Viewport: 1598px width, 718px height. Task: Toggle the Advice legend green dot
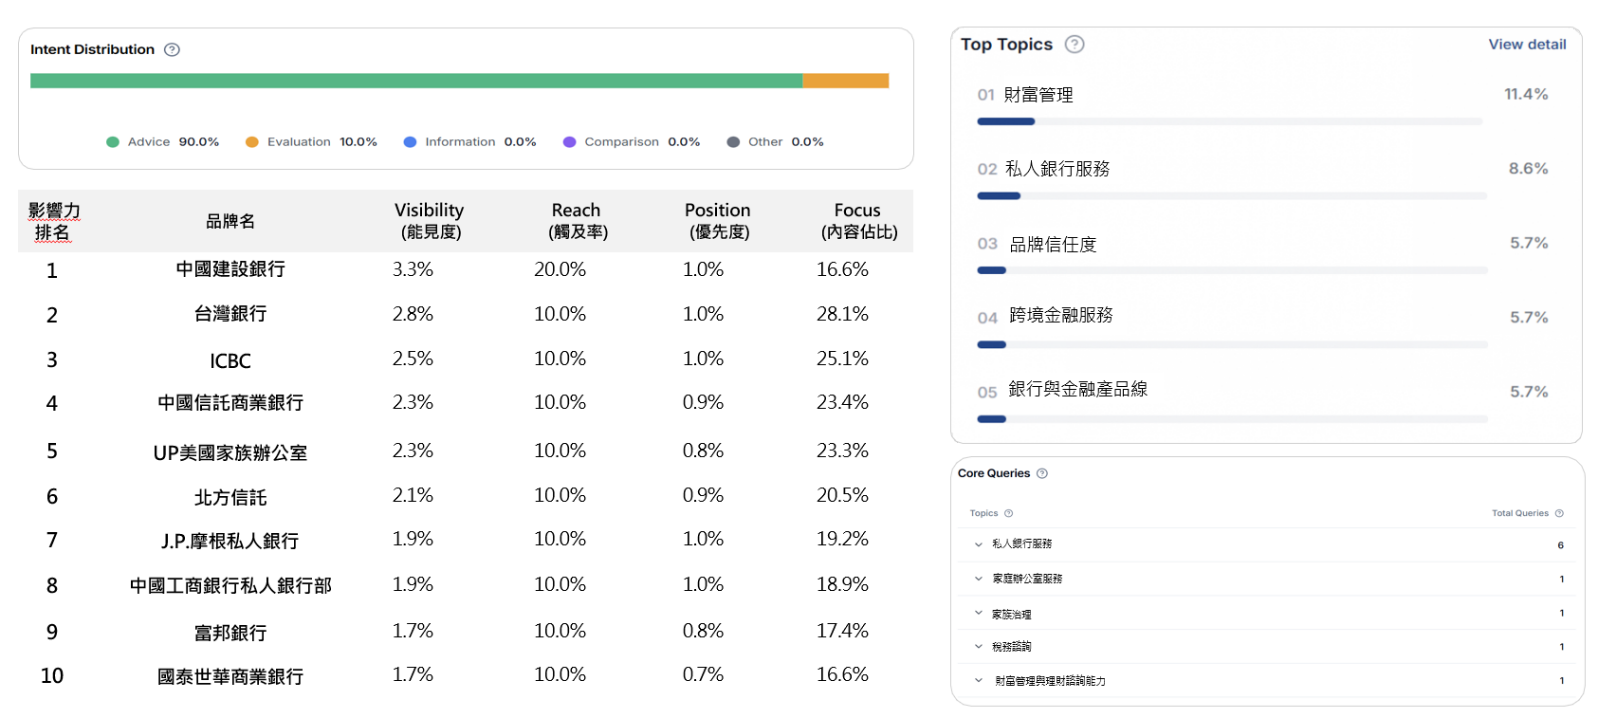pyautogui.click(x=113, y=142)
